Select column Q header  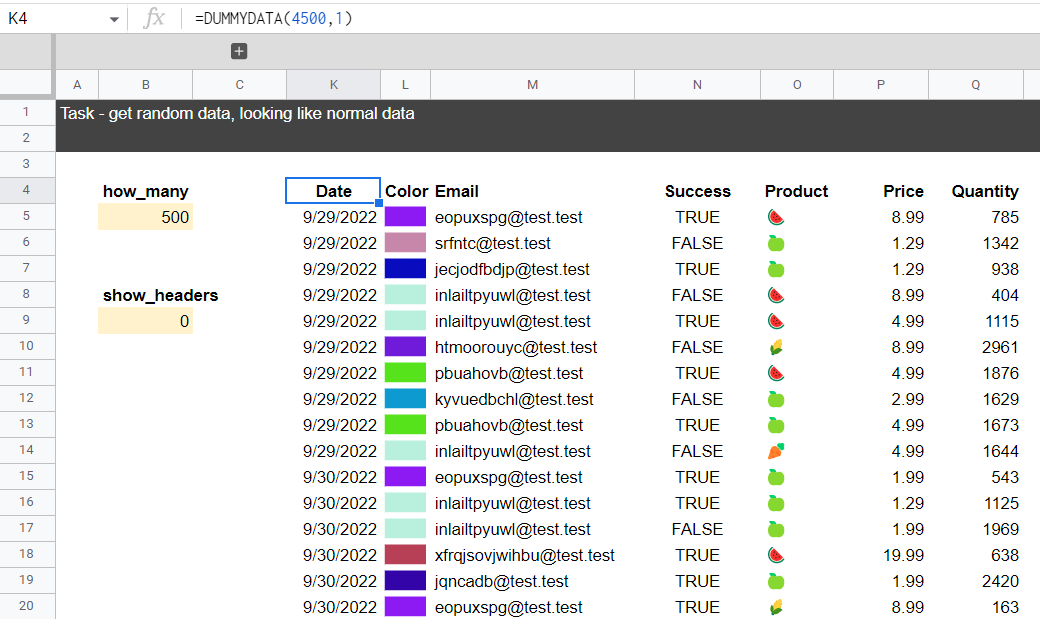(x=976, y=85)
